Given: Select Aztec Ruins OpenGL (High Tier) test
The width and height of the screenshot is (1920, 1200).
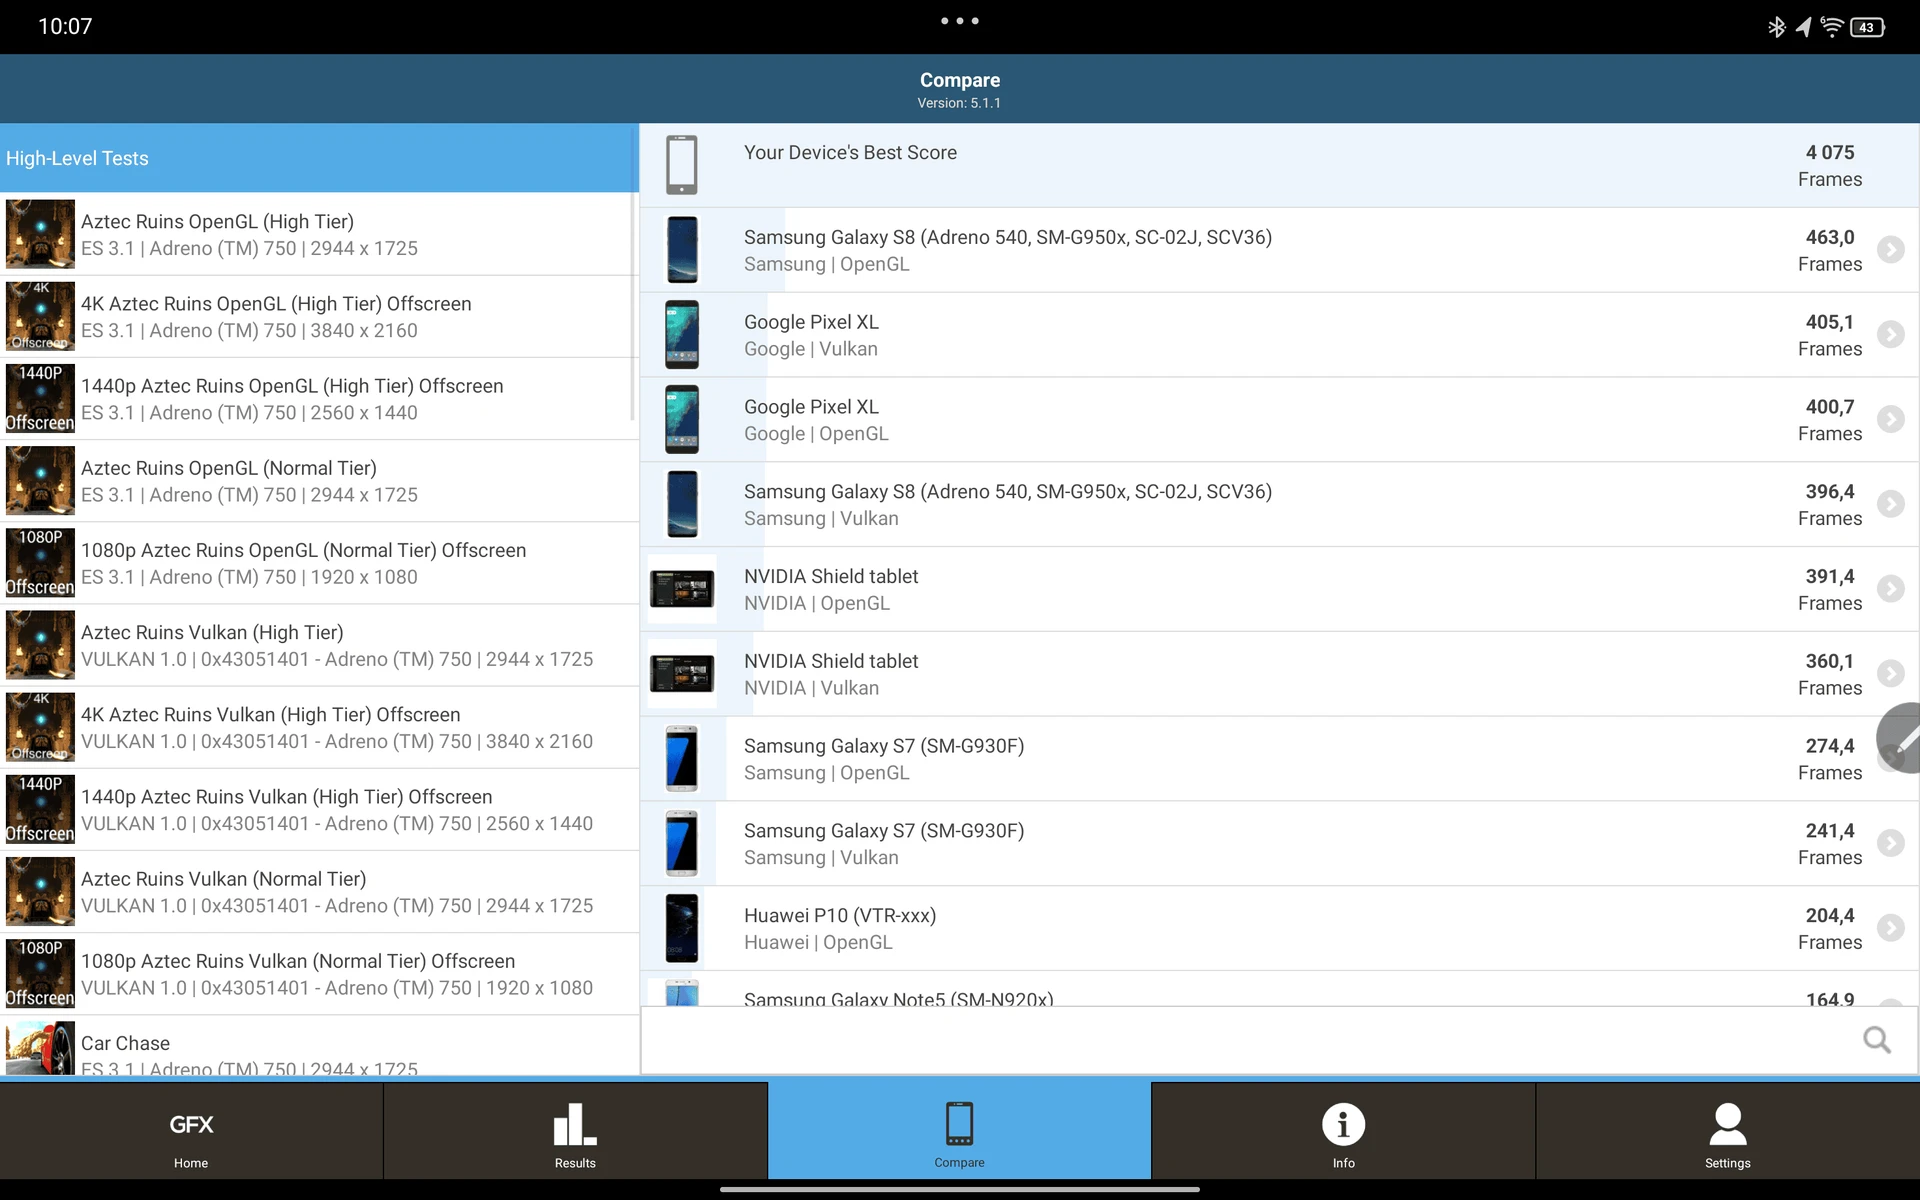Looking at the screenshot, I should click(319, 234).
